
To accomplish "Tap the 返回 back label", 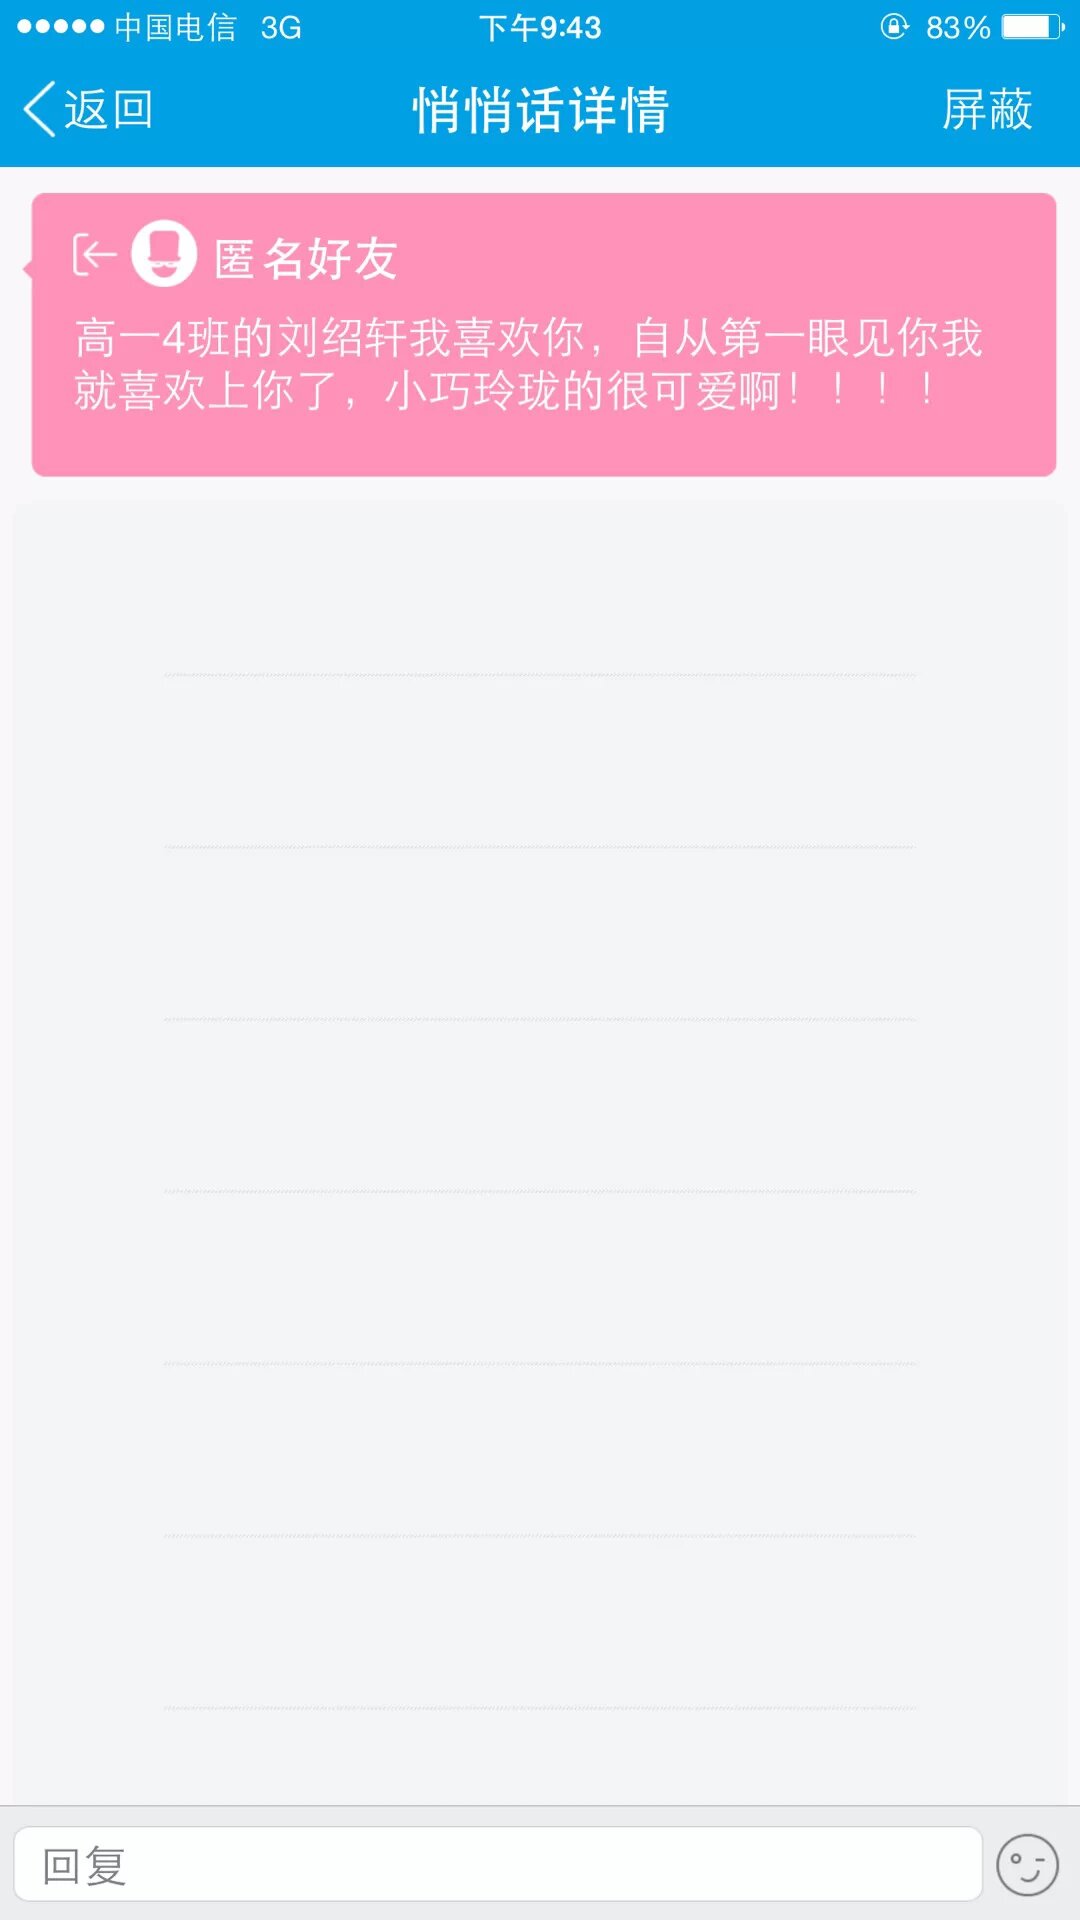I will [x=108, y=109].
